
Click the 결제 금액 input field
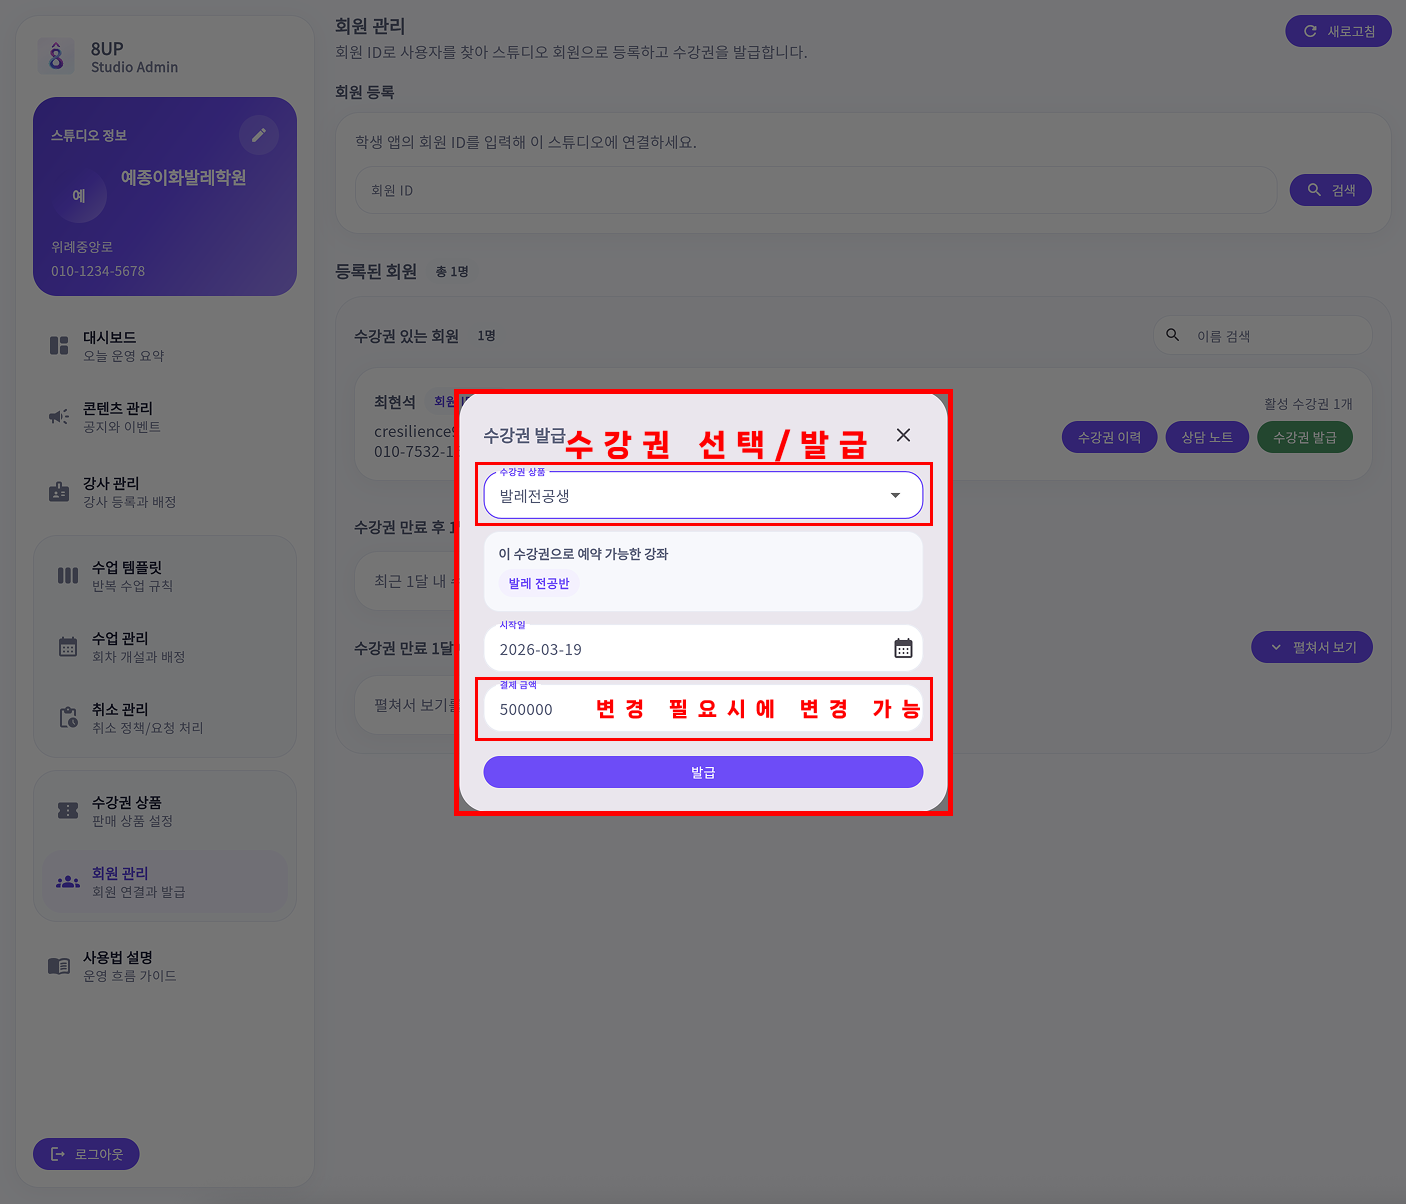pos(703,709)
